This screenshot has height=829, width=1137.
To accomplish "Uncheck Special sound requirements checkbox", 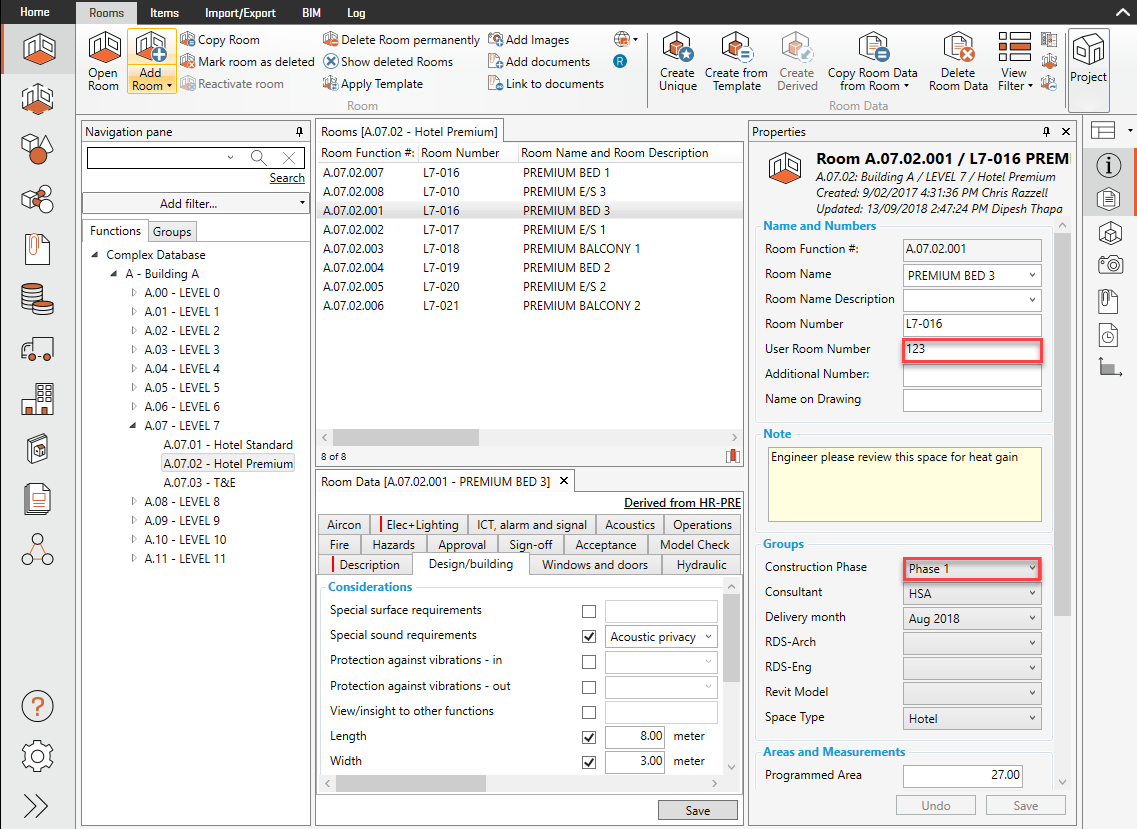I will pyautogui.click(x=589, y=636).
